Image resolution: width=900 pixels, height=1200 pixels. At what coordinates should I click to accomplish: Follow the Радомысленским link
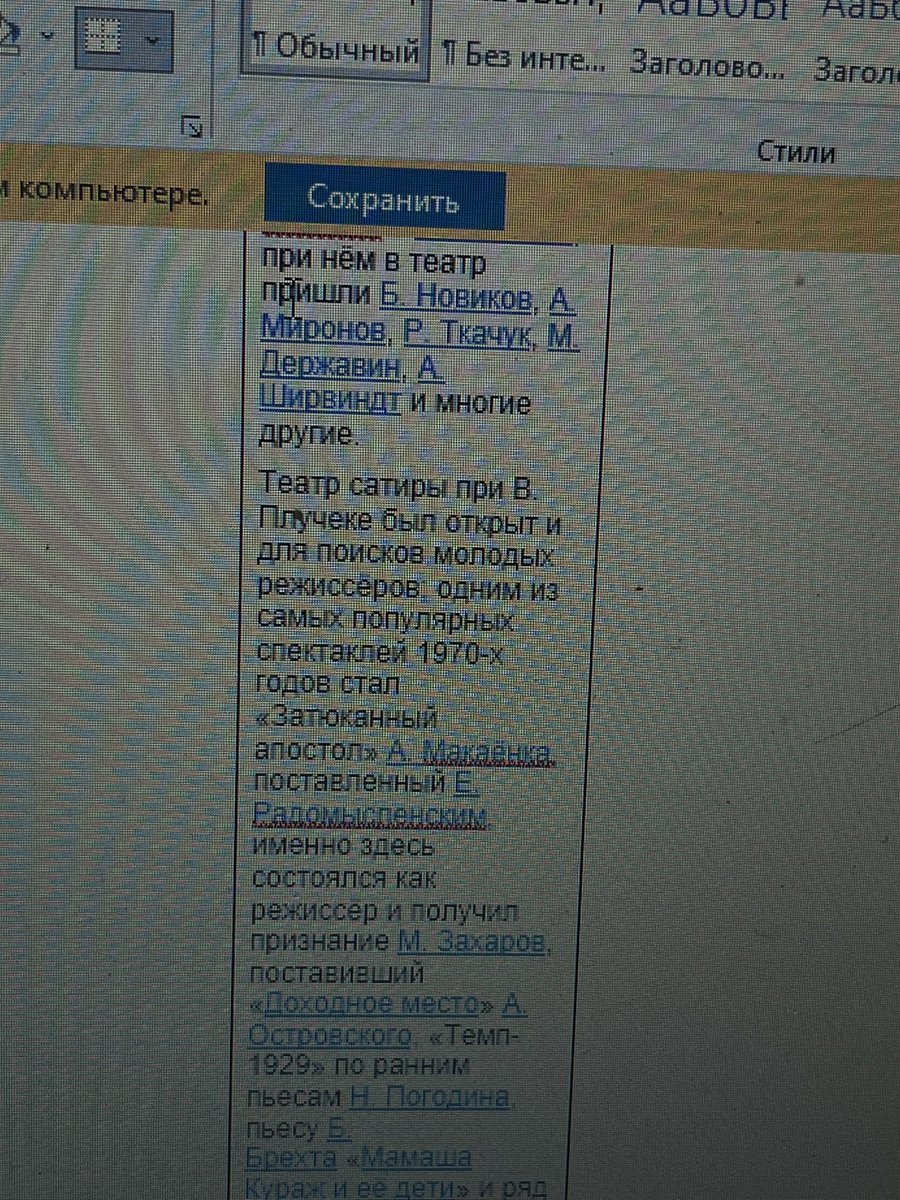click(370, 815)
